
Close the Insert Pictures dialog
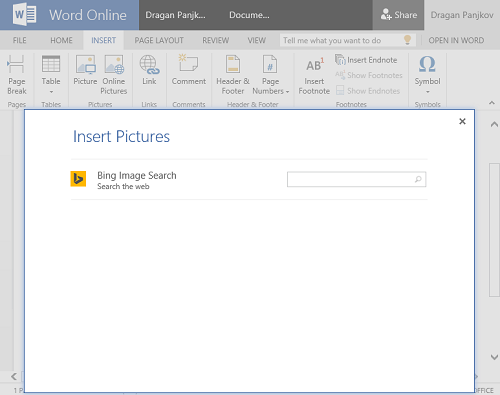coord(462,121)
